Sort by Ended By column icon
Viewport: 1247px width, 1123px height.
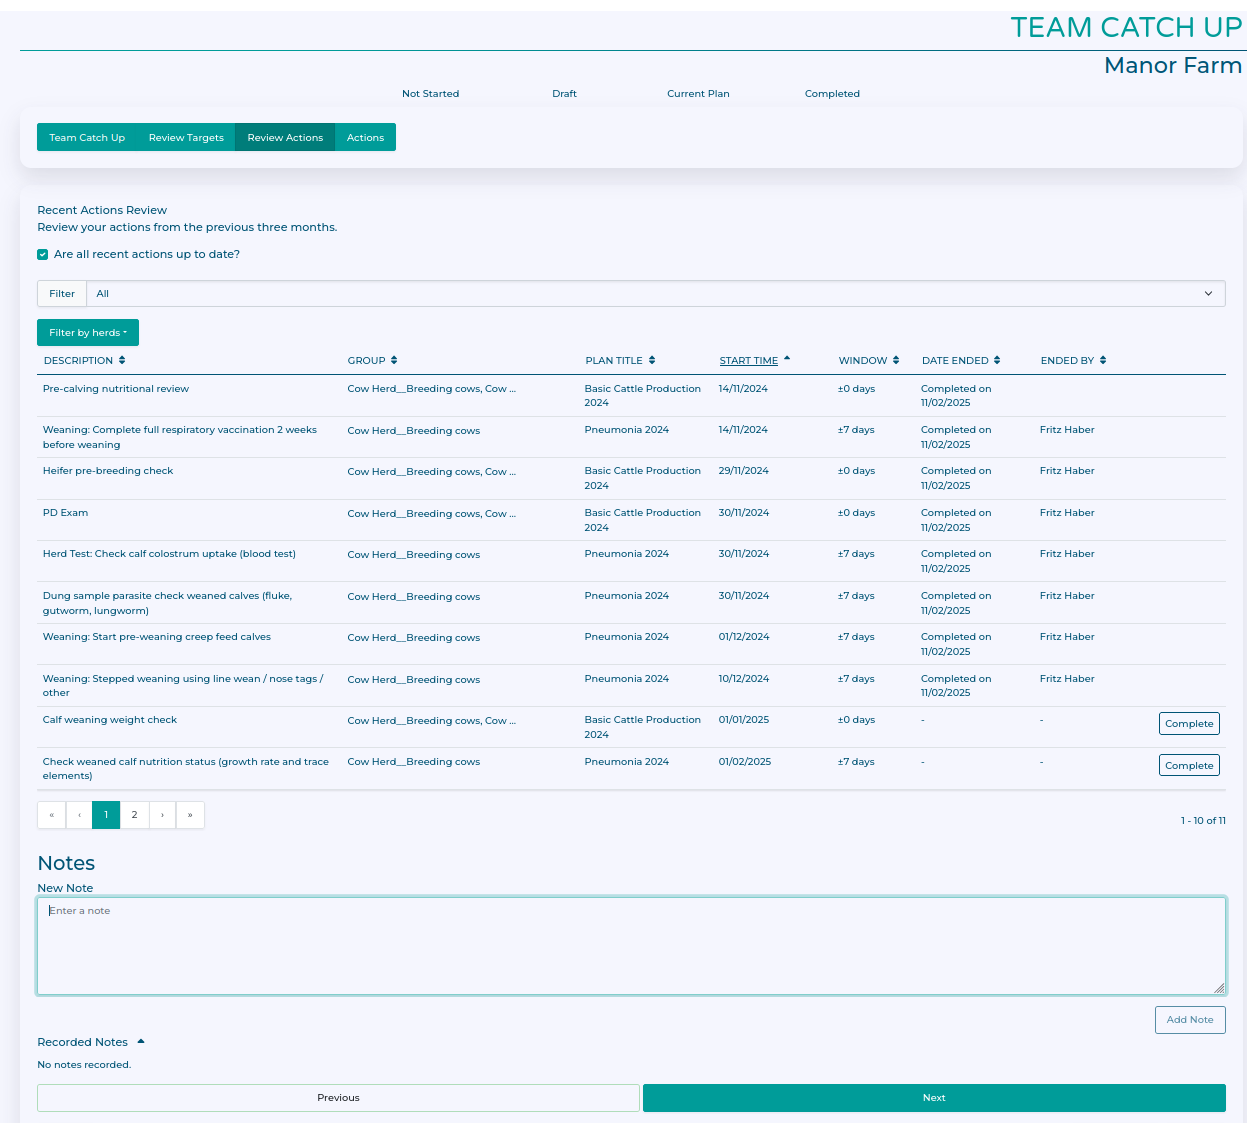pyautogui.click(x=1103, y=360)
